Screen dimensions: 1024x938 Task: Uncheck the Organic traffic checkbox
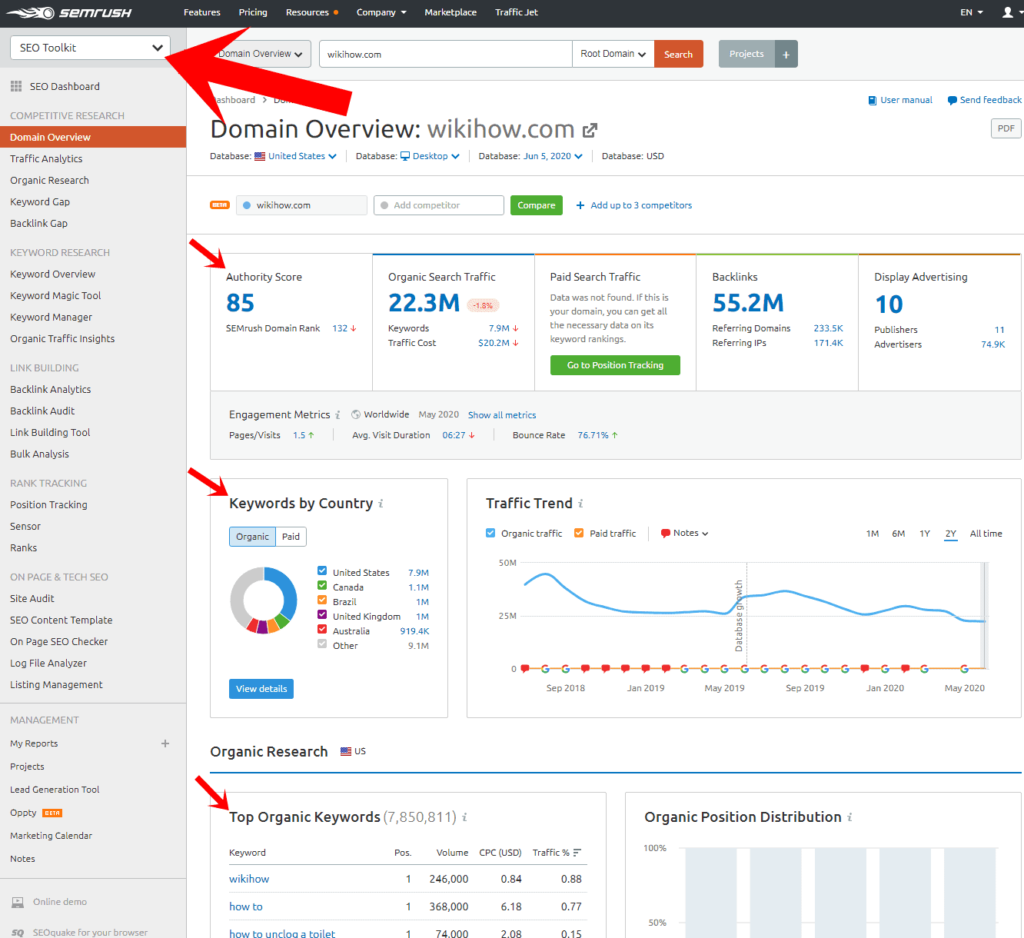490,533
